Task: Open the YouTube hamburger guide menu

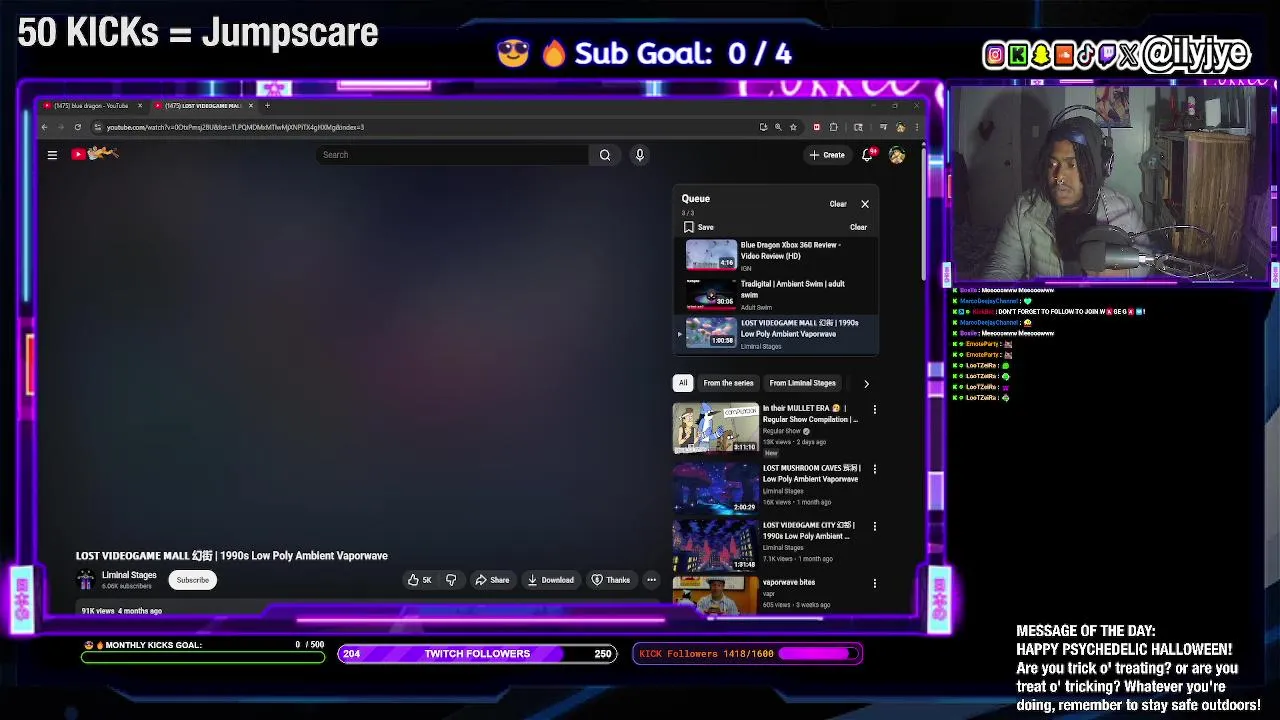Action: click(x=52, y=155)
